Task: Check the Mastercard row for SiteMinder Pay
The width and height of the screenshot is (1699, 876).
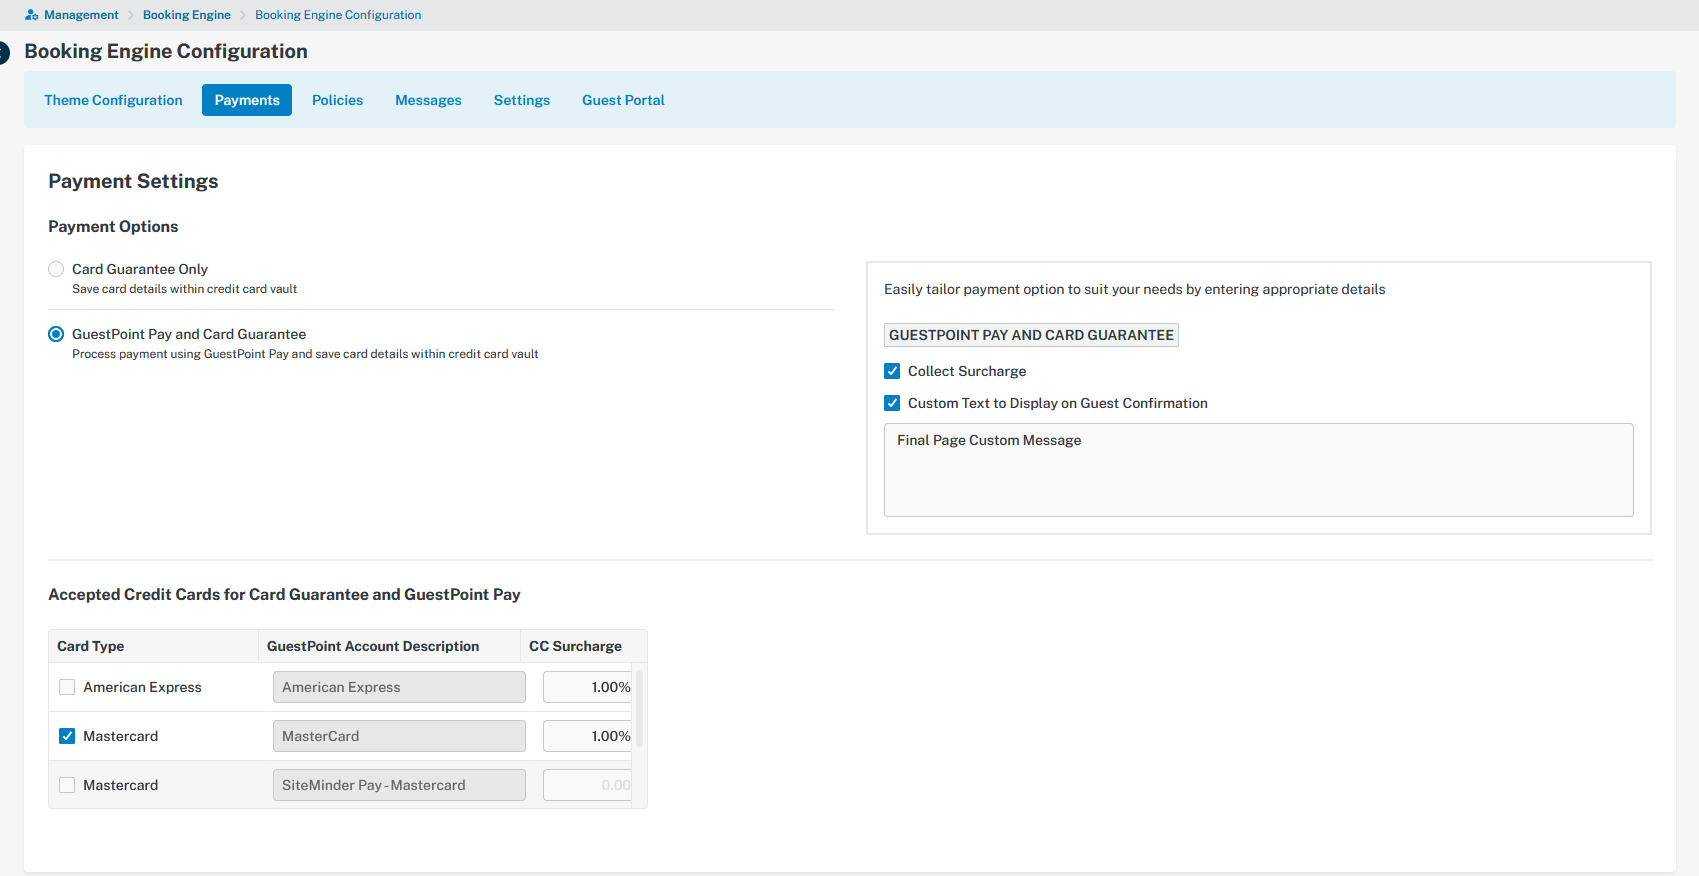Action: (x=67, y=785)
